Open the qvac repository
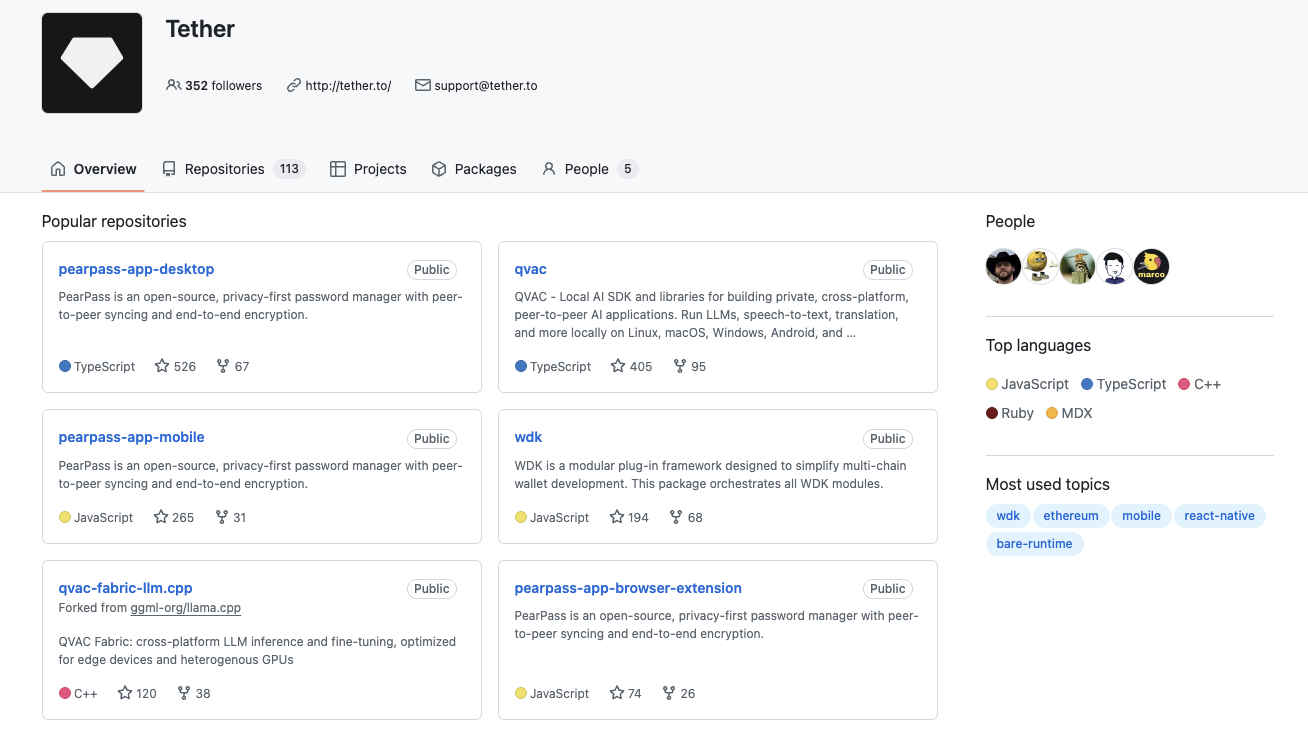This screenshot has width=1308, height=739. (531, 269)
